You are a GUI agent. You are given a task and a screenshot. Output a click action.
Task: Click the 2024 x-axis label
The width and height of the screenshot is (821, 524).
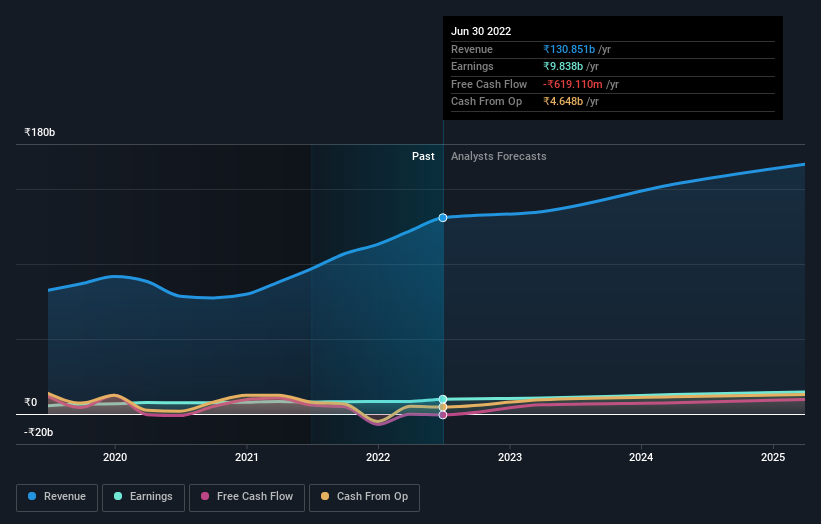(641, 458)
